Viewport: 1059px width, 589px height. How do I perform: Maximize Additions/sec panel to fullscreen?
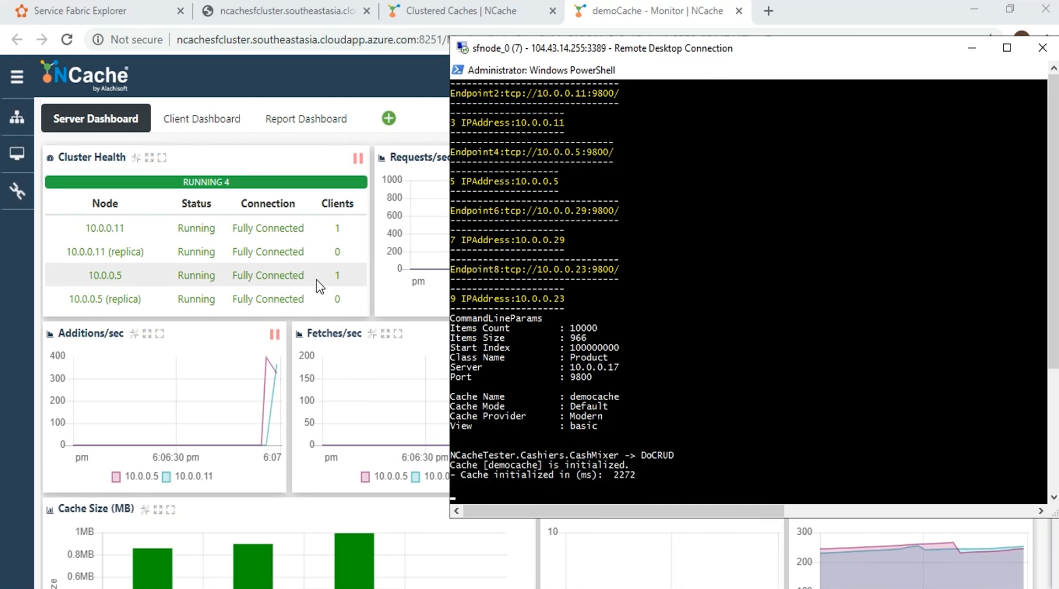pos(159,334)
